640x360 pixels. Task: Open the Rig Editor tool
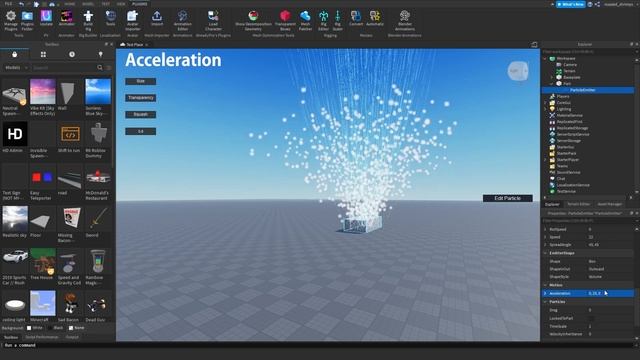323,20
